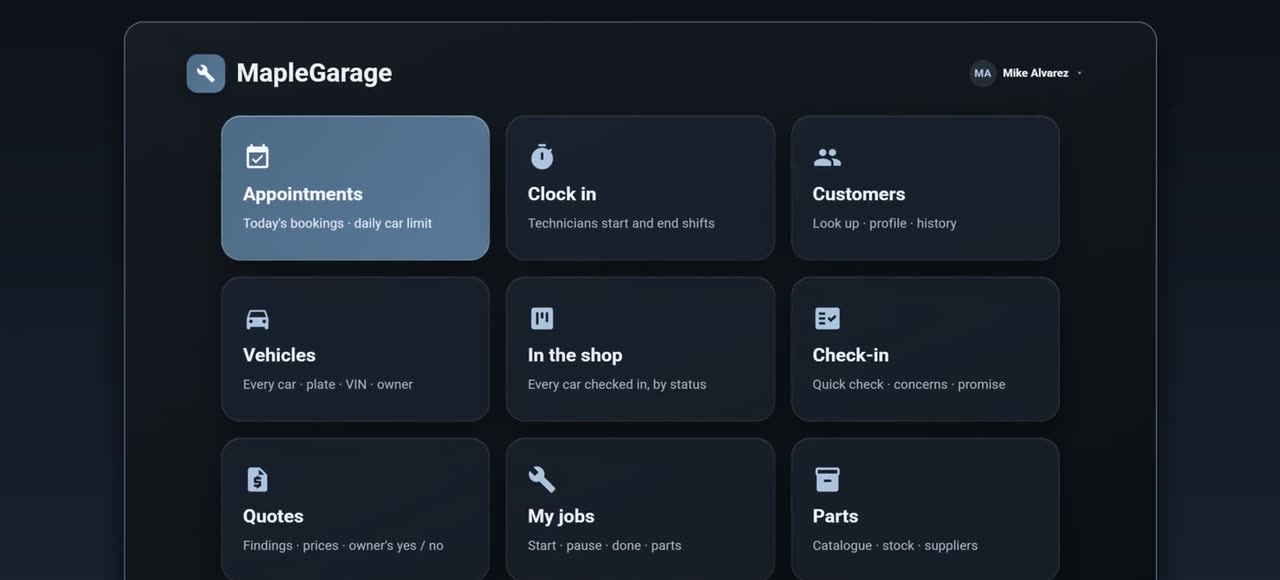The width and height of the screenshot is (1280, 580).
Task: Click the MapleGarage brand name
Action: coord(314,73)
